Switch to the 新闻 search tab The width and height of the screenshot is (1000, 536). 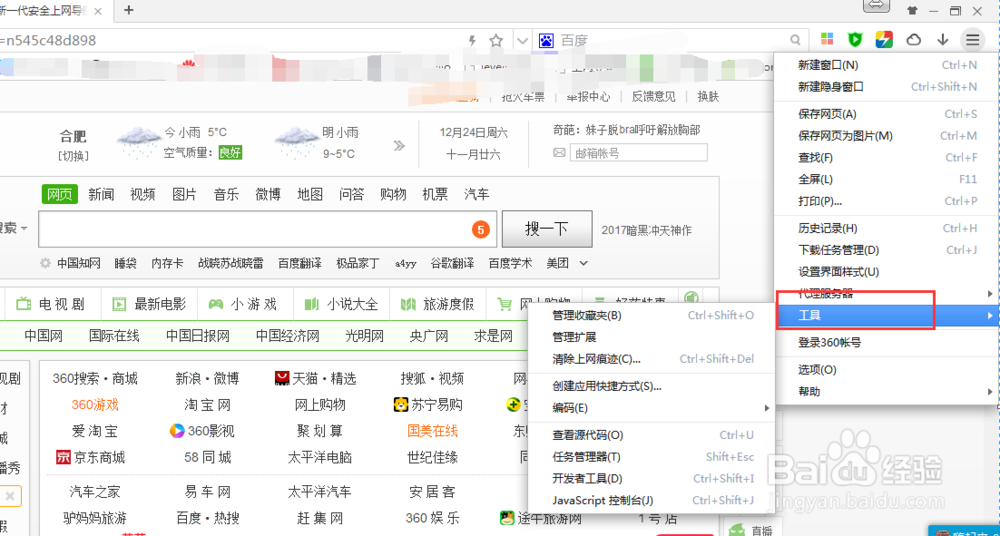[101, 195]
